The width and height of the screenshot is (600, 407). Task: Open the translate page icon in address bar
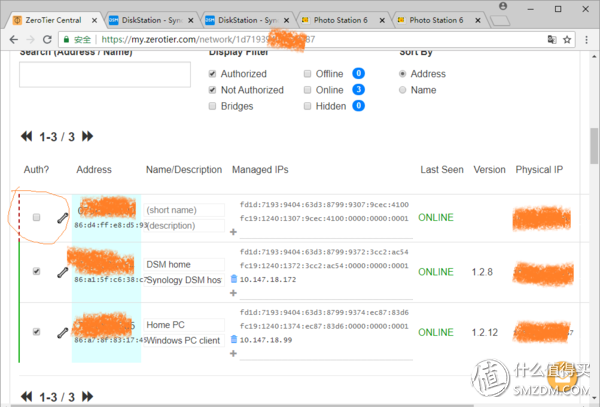pyautogui.click(x=552, y=39)
